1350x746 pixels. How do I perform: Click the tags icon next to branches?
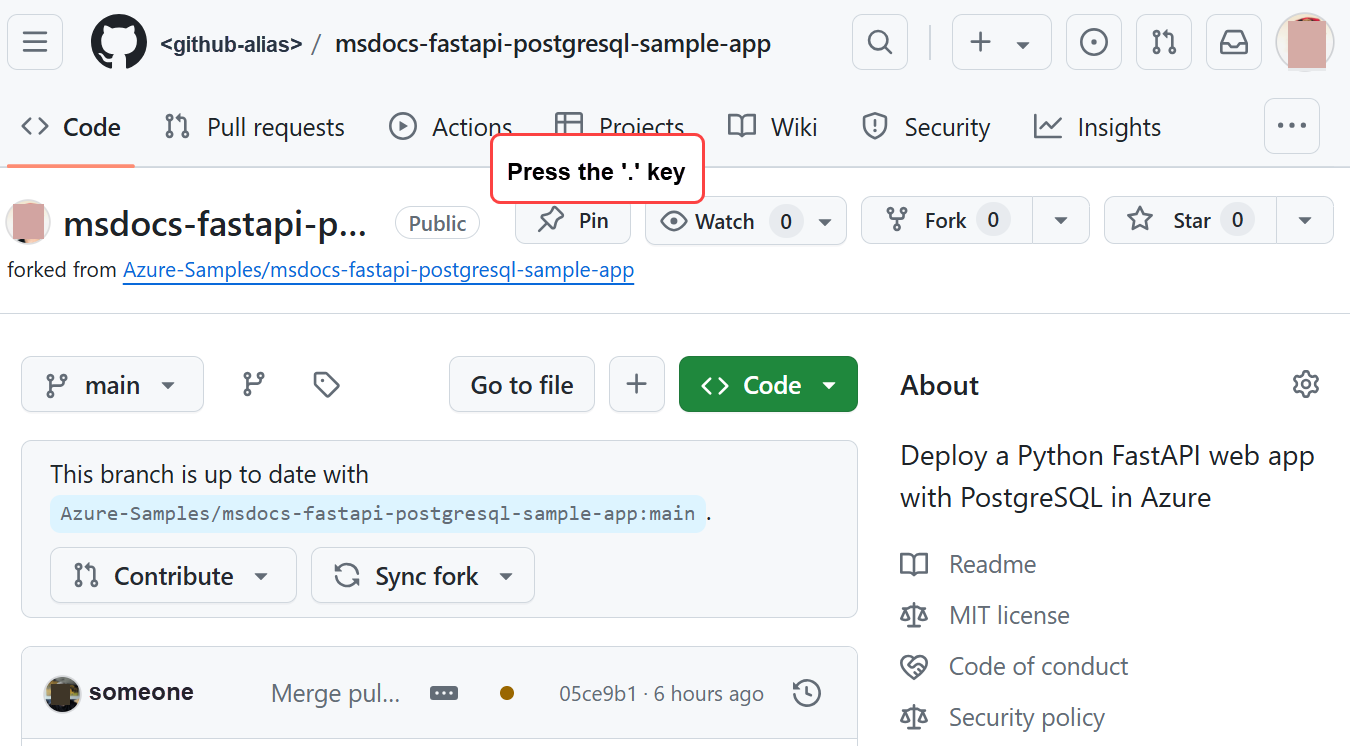[x=326, y=384]
